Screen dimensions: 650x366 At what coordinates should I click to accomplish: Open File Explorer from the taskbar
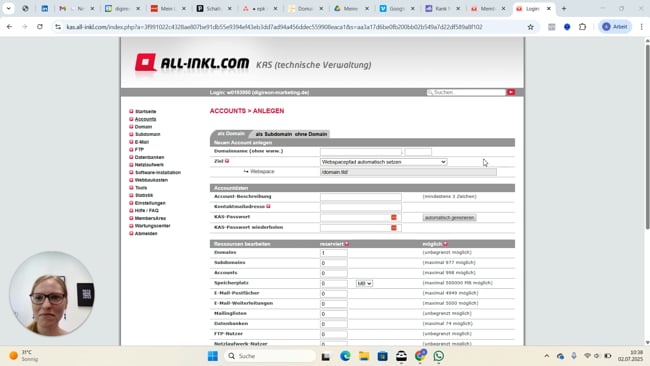(364, 356)
